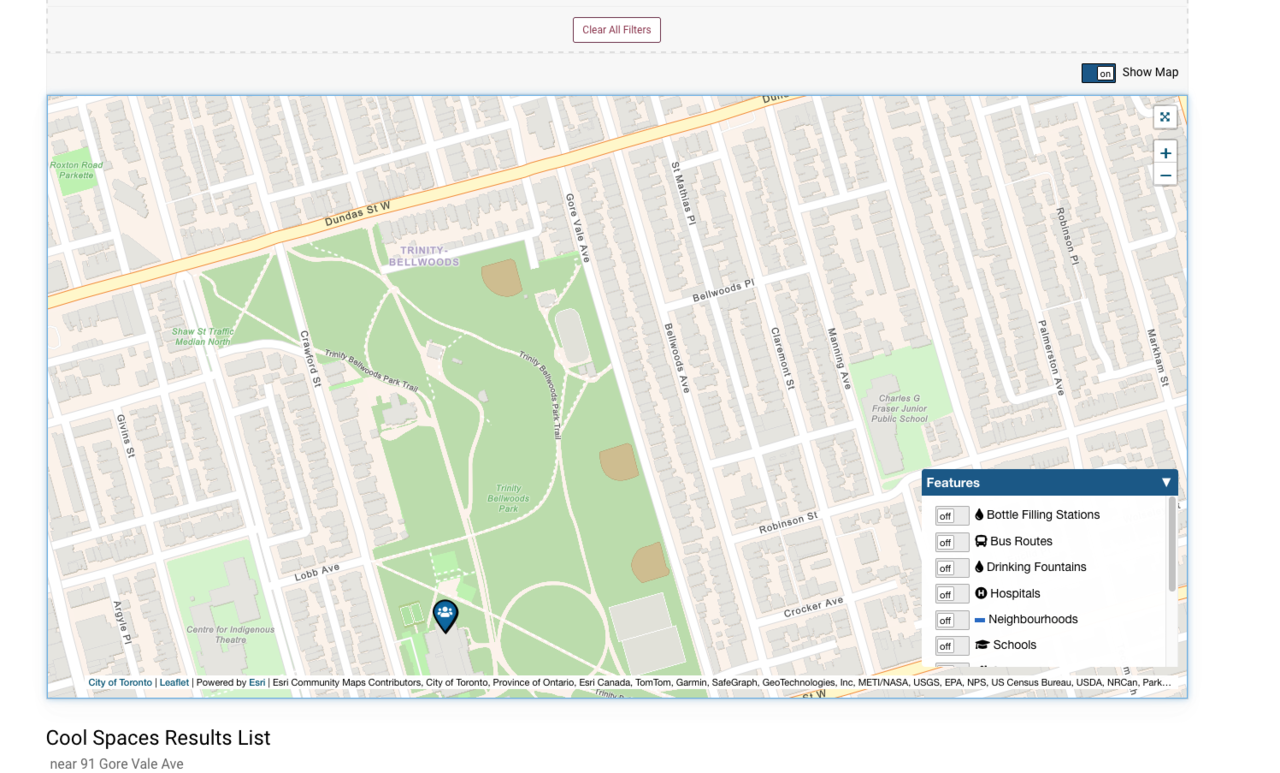Zoom out the map with minus button
Viewport: 1280px width, 773px height.
point(1165,176)
